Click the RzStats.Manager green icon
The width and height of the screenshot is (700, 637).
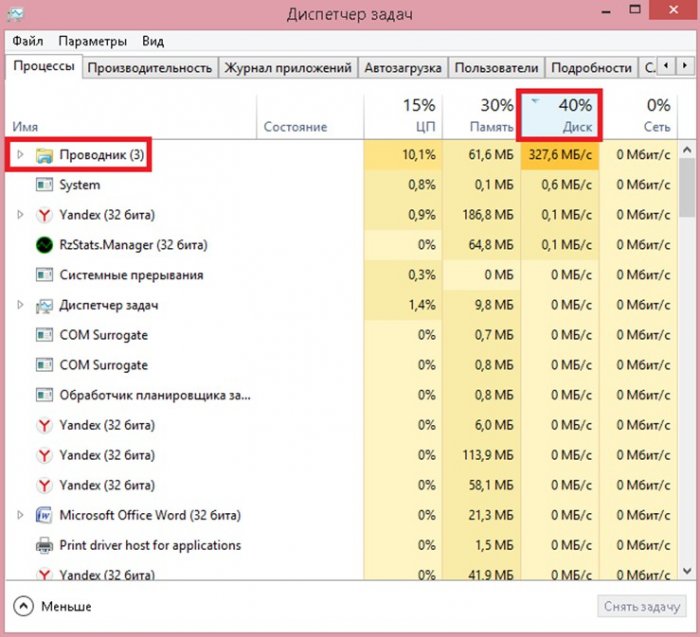point(44,245)
